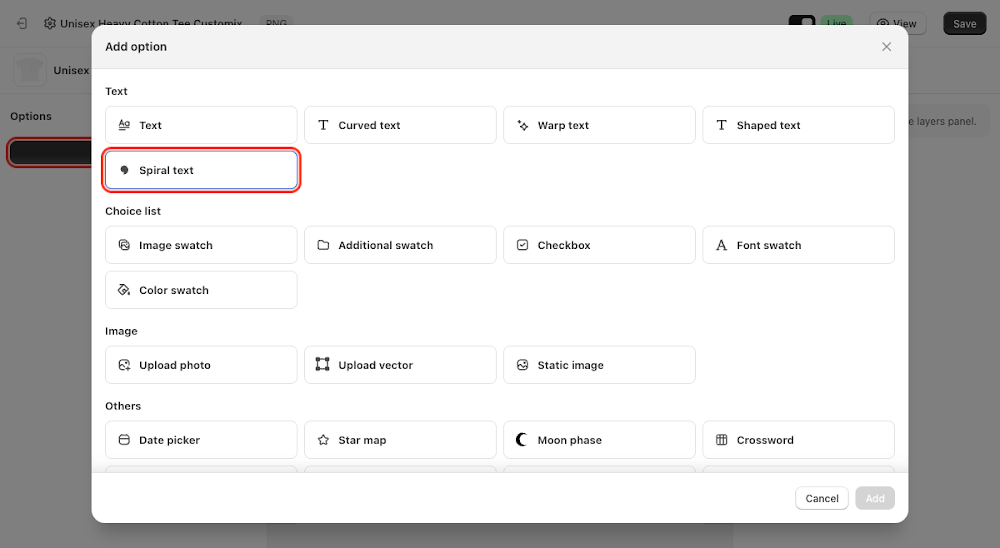This screenshot has height=548, width=1000.
Task: Select the Color swatch option
Action: [x=201, y=290]
